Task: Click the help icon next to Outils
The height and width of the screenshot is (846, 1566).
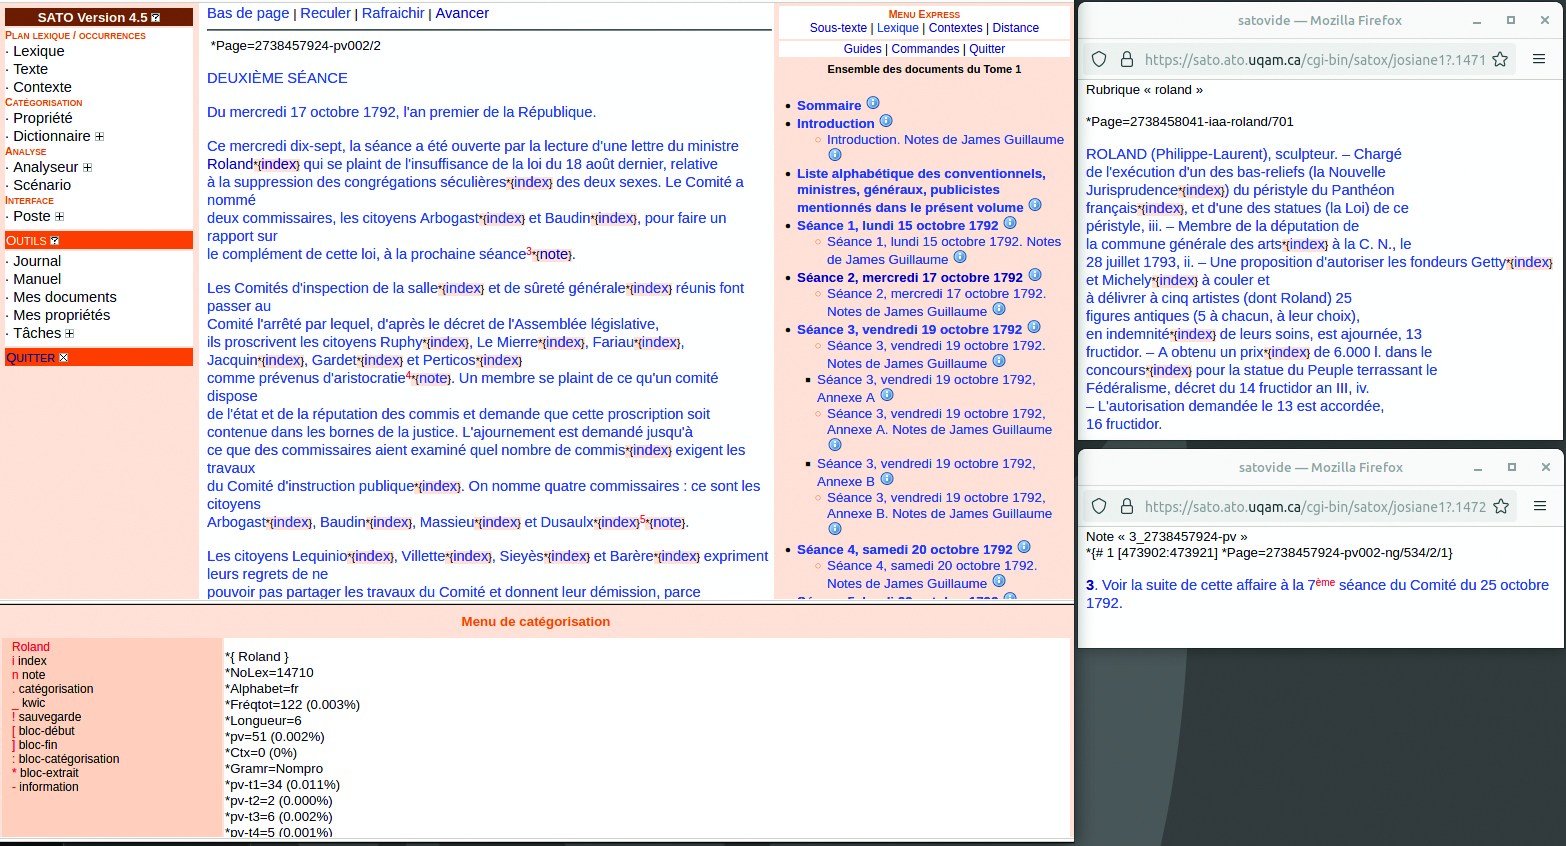Action: pyautogui.click(x=55, y=241)
